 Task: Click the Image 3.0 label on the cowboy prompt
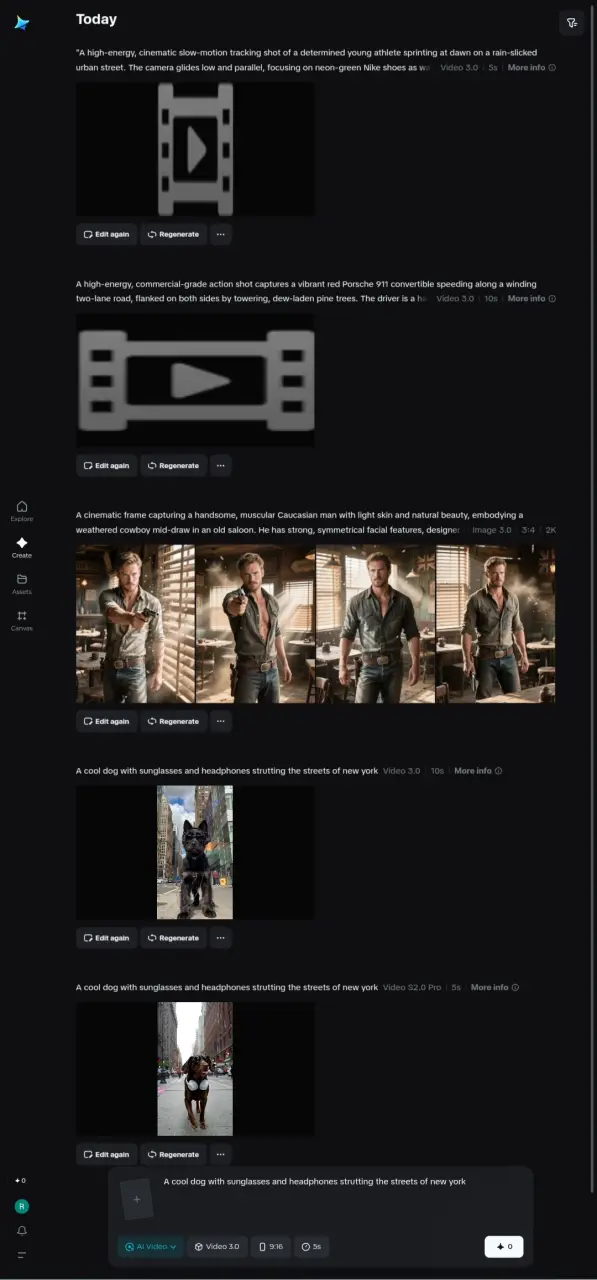click(x=491, y=530)
